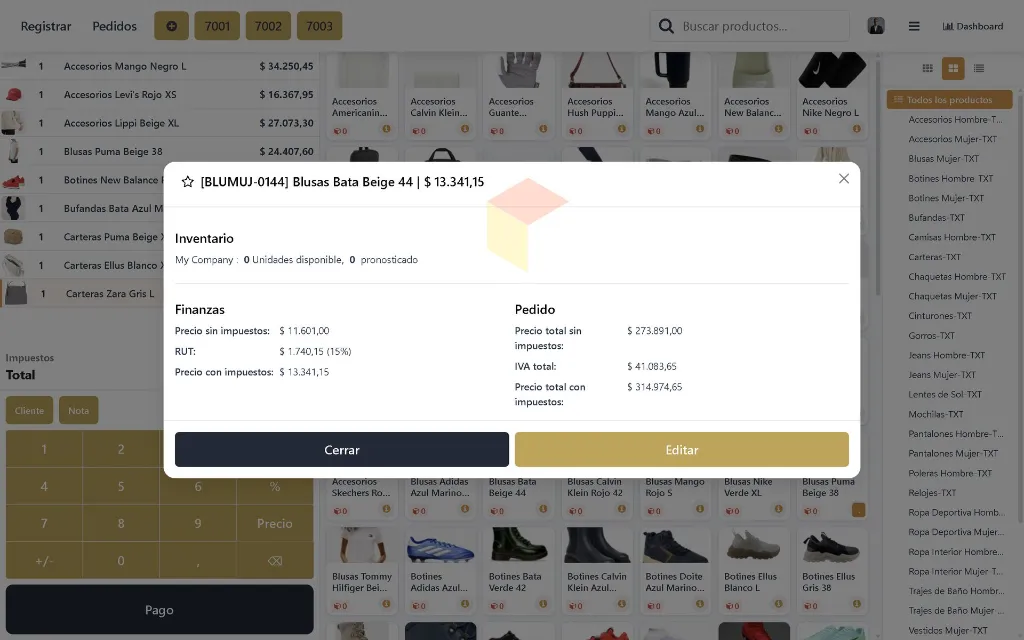Image resolution: width=1024 pixels, height=640 pixels.
Task: Click the percent discount numpad key
Action: (275, 486)
